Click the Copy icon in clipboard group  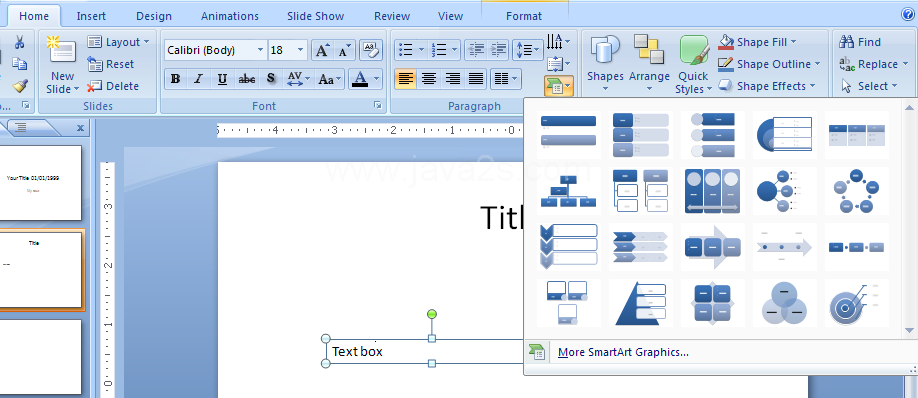(x=19, y=64)
